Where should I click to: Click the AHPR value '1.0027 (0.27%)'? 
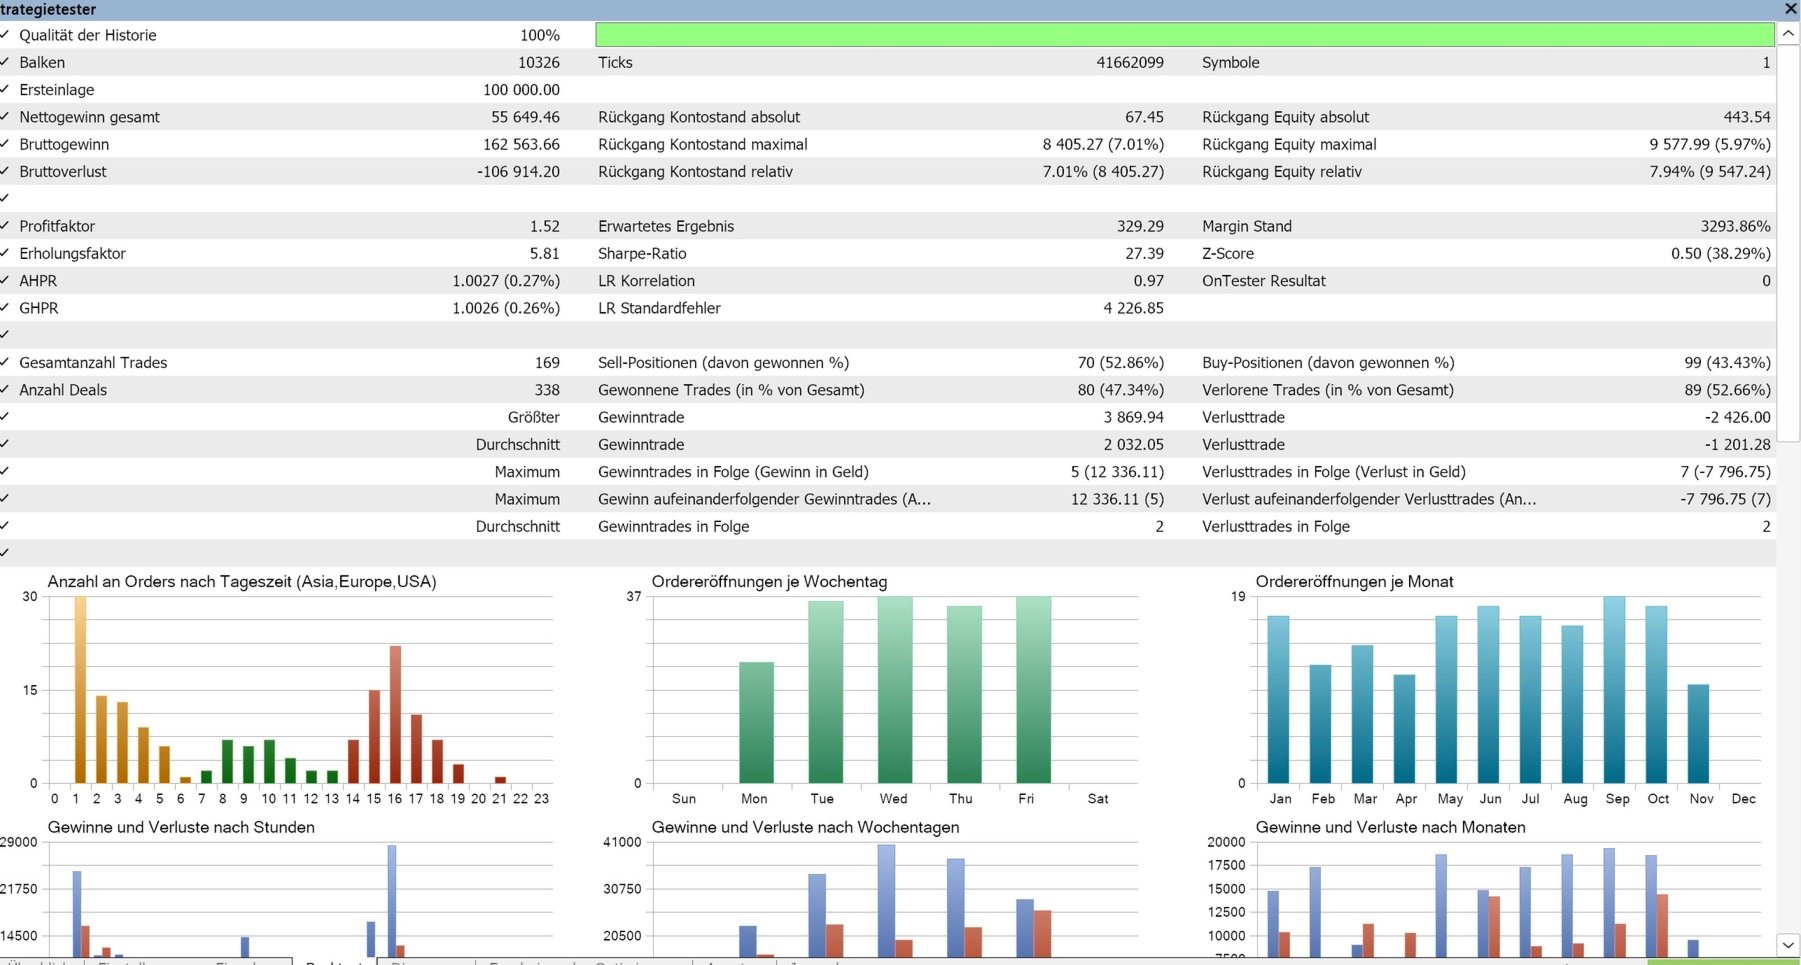506,281
